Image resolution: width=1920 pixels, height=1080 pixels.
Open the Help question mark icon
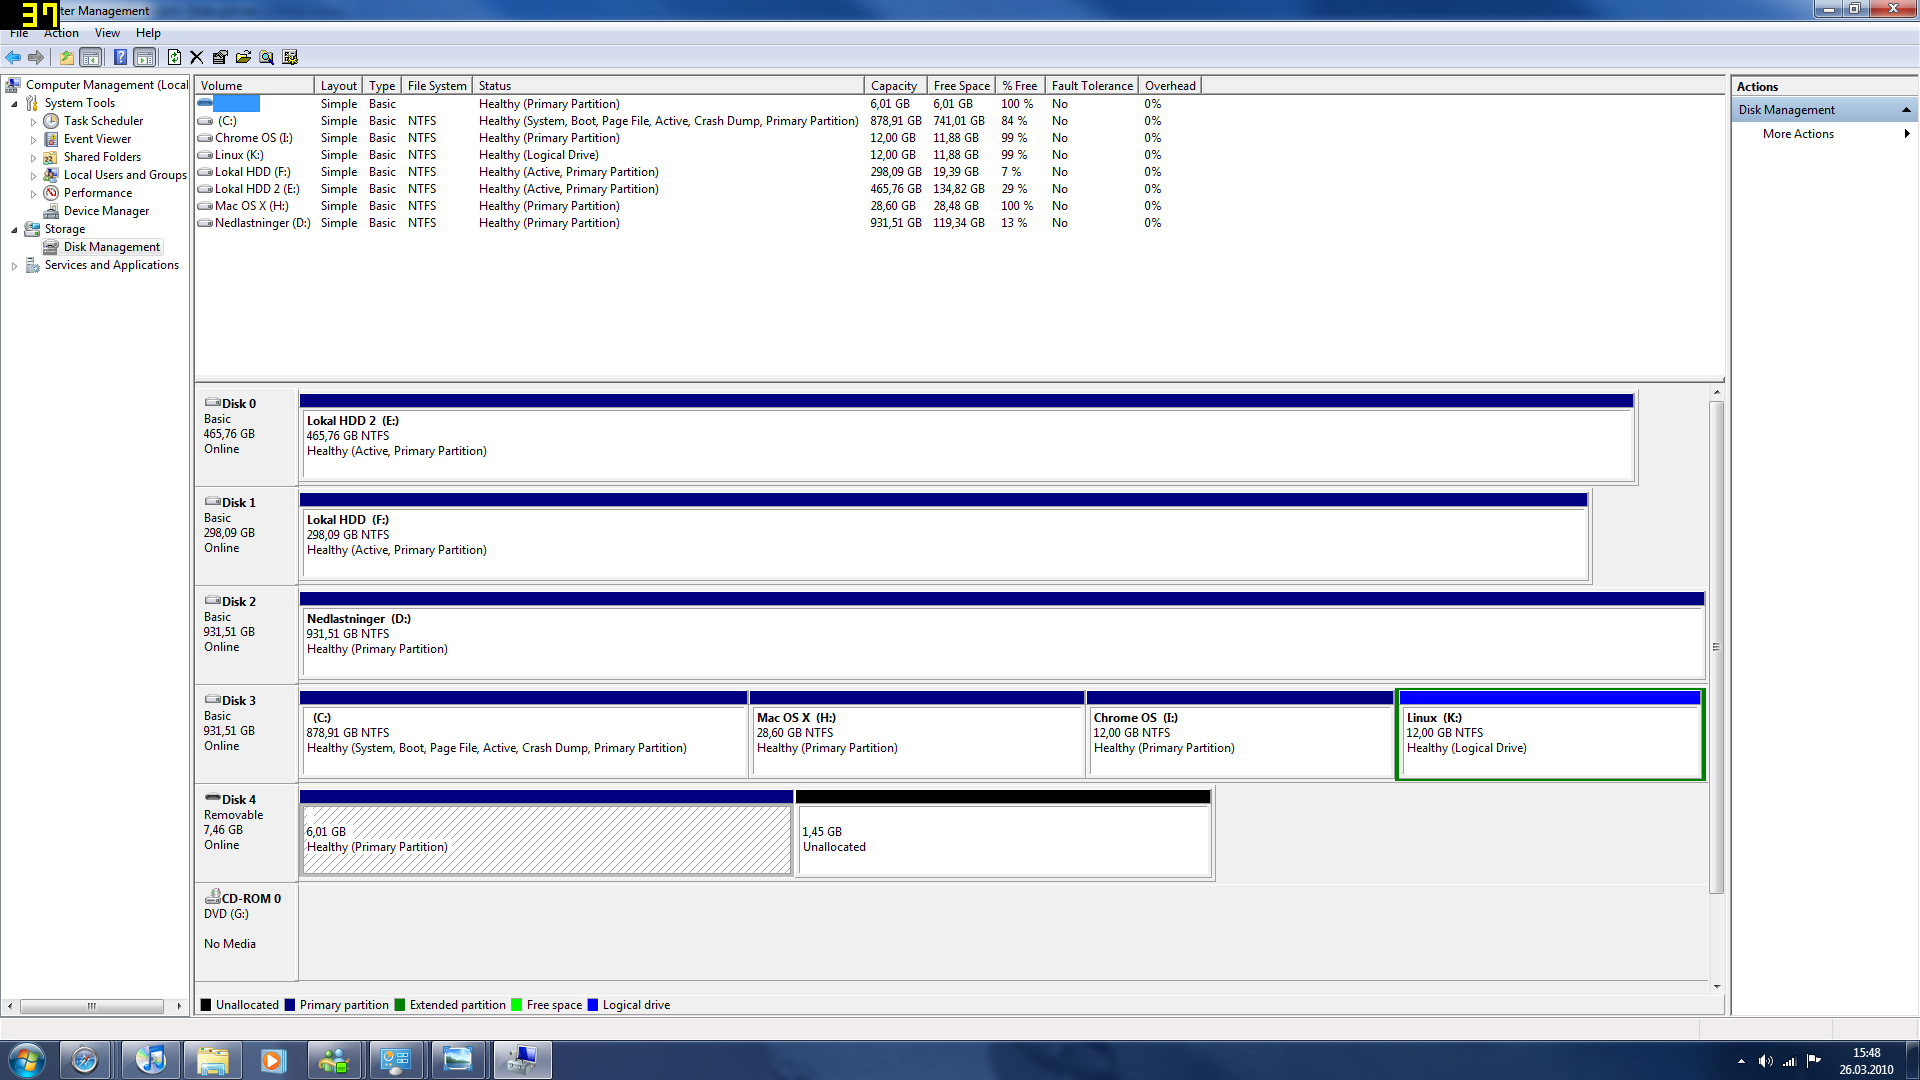120,57
